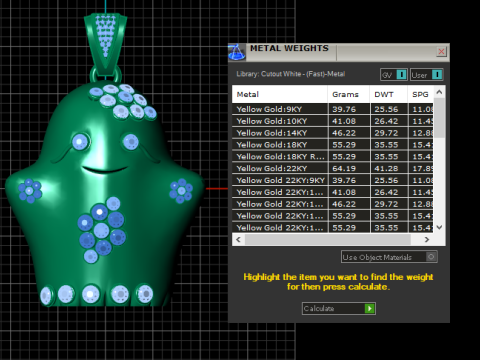Close the Metal Weights dialog
The image size is (480, 360).
[x=441, y=52]
